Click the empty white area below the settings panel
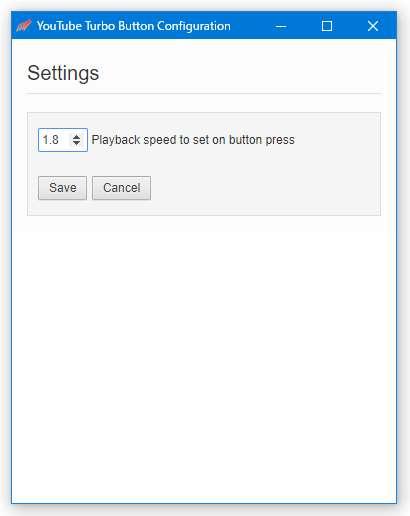The height and width of the screenshot is (516, 410). (204, 367)
